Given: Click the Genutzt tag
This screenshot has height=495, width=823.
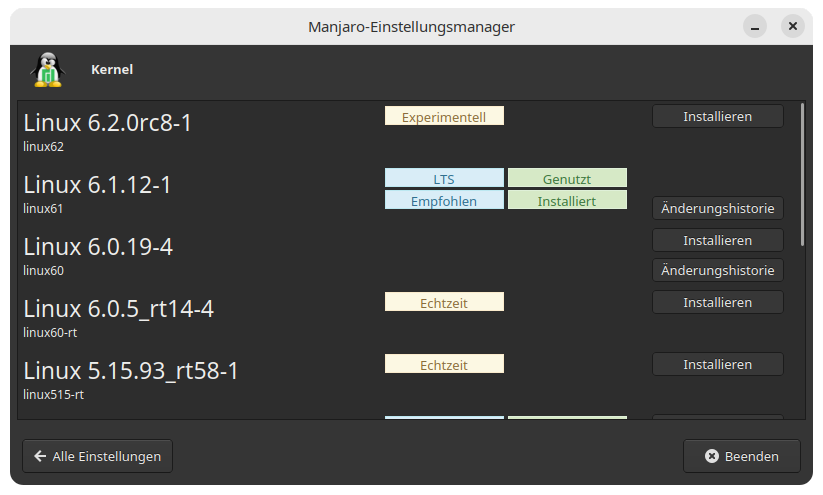Looking at the screenshot, I should tap(567, 178).
